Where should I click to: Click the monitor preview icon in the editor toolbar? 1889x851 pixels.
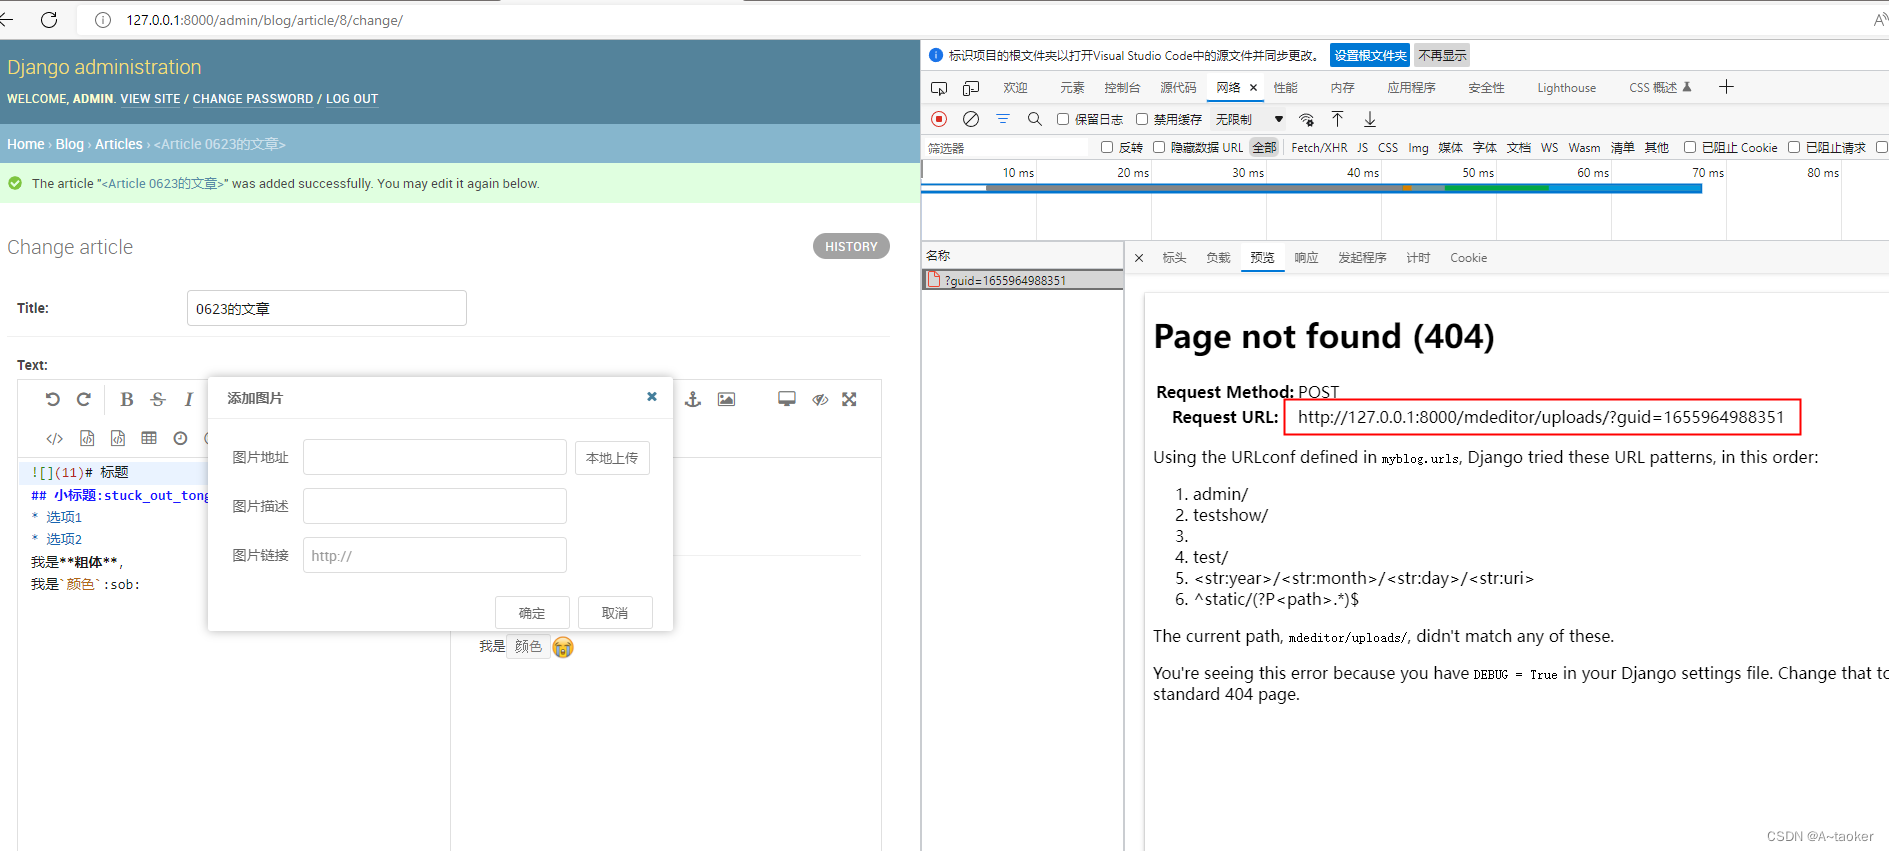[x=787, y=399]
